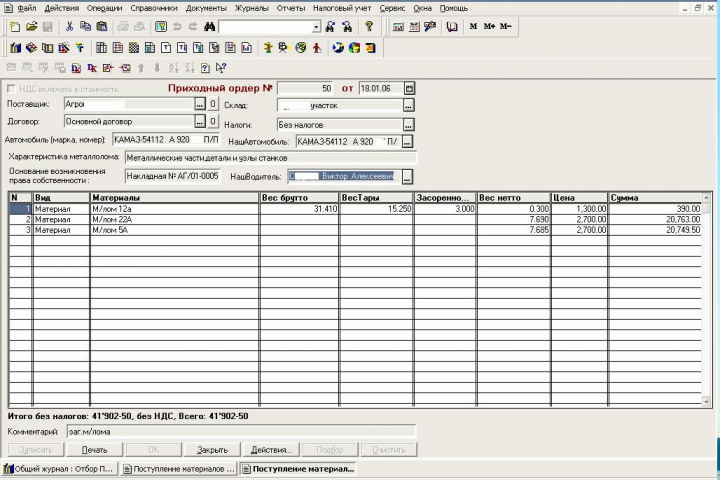Click the grey up arrow in document toolbar

[141, 68]
